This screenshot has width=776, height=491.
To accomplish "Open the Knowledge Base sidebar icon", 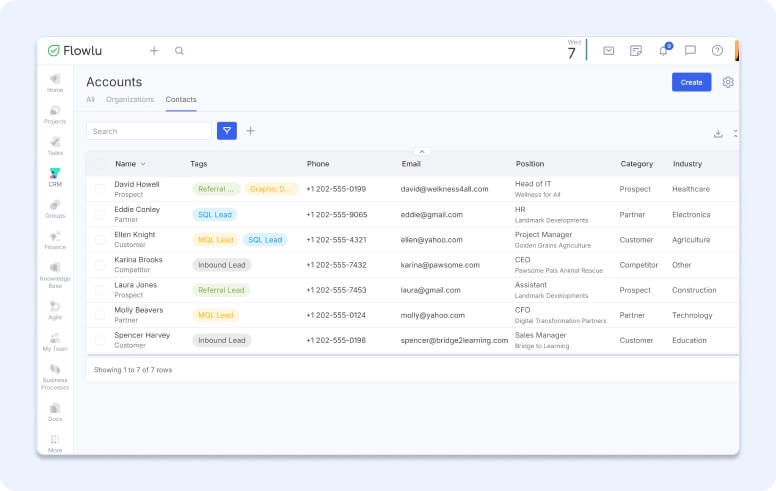I will (x=55, y=275).
